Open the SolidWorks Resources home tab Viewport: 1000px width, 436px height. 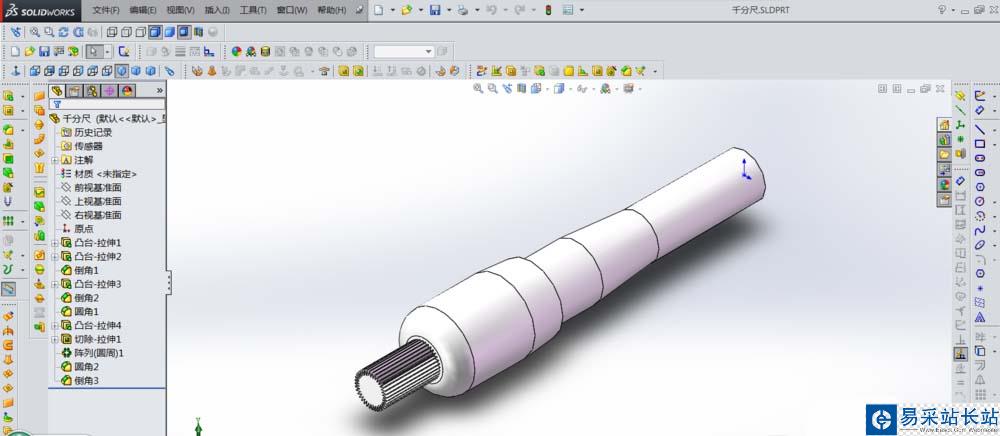pyautogui.click(x=944, y=124)
